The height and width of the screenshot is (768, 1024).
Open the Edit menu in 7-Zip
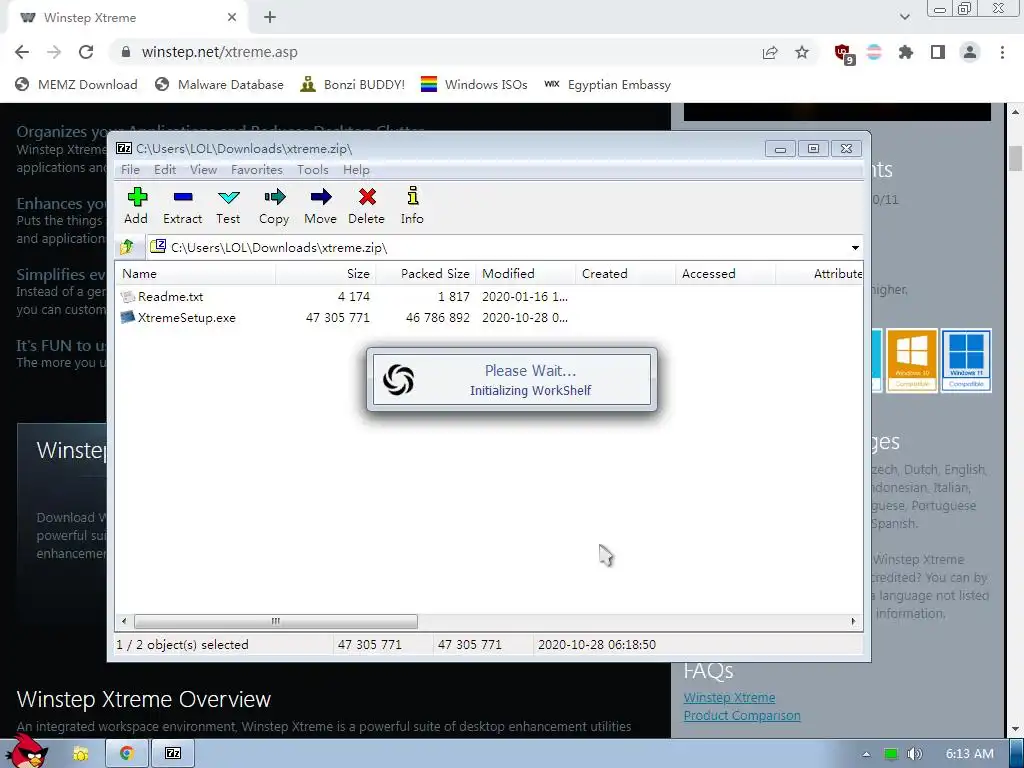[165, 170]
